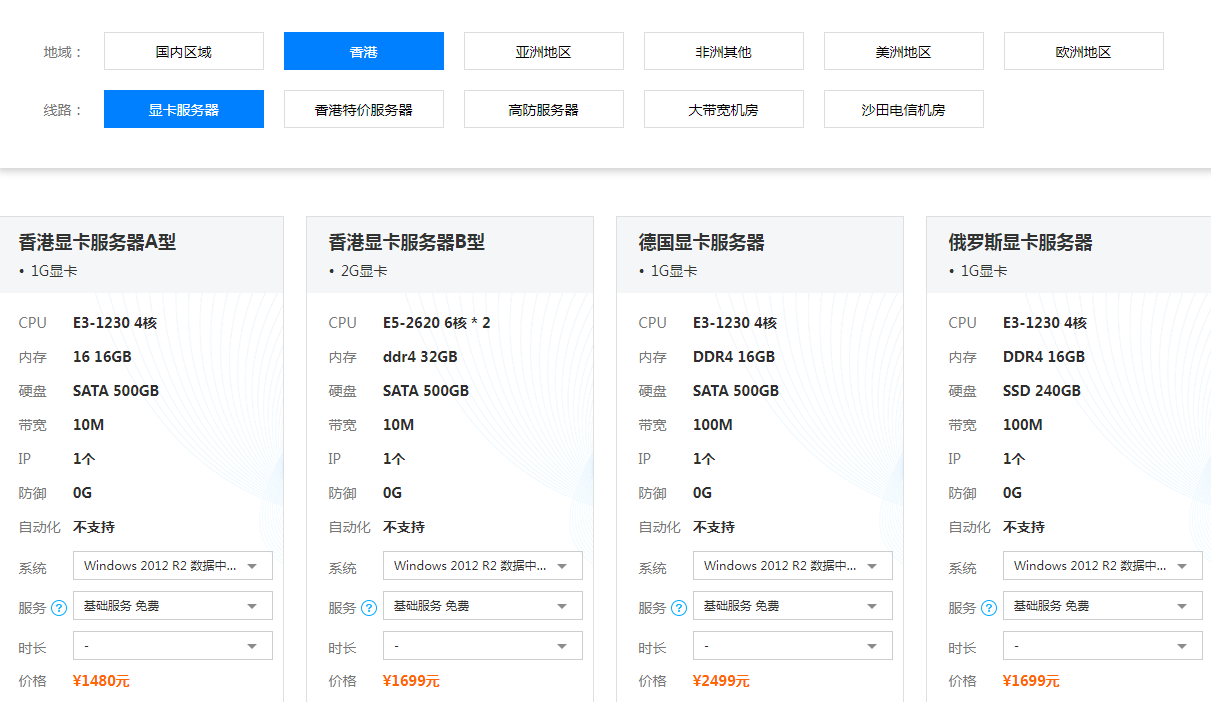Select the 非洲其他 region filter
Image resolution: width=1211 pixels, height=702 pixels.
tap(723, 51)
